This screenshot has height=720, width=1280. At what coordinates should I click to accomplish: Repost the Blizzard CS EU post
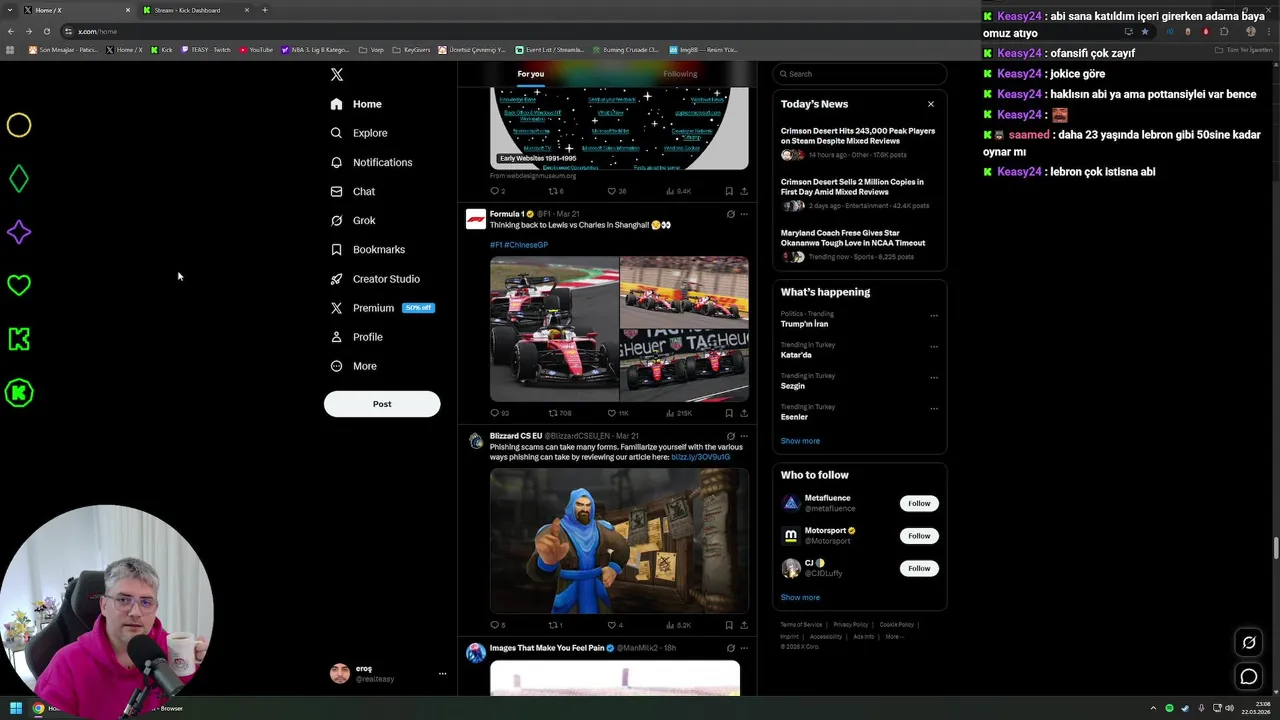click(x=553, y=625)
